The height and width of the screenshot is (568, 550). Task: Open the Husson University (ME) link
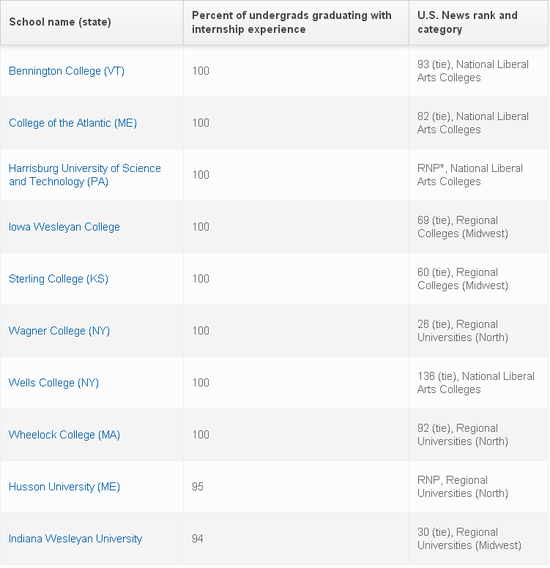click(x=64, y=487)
